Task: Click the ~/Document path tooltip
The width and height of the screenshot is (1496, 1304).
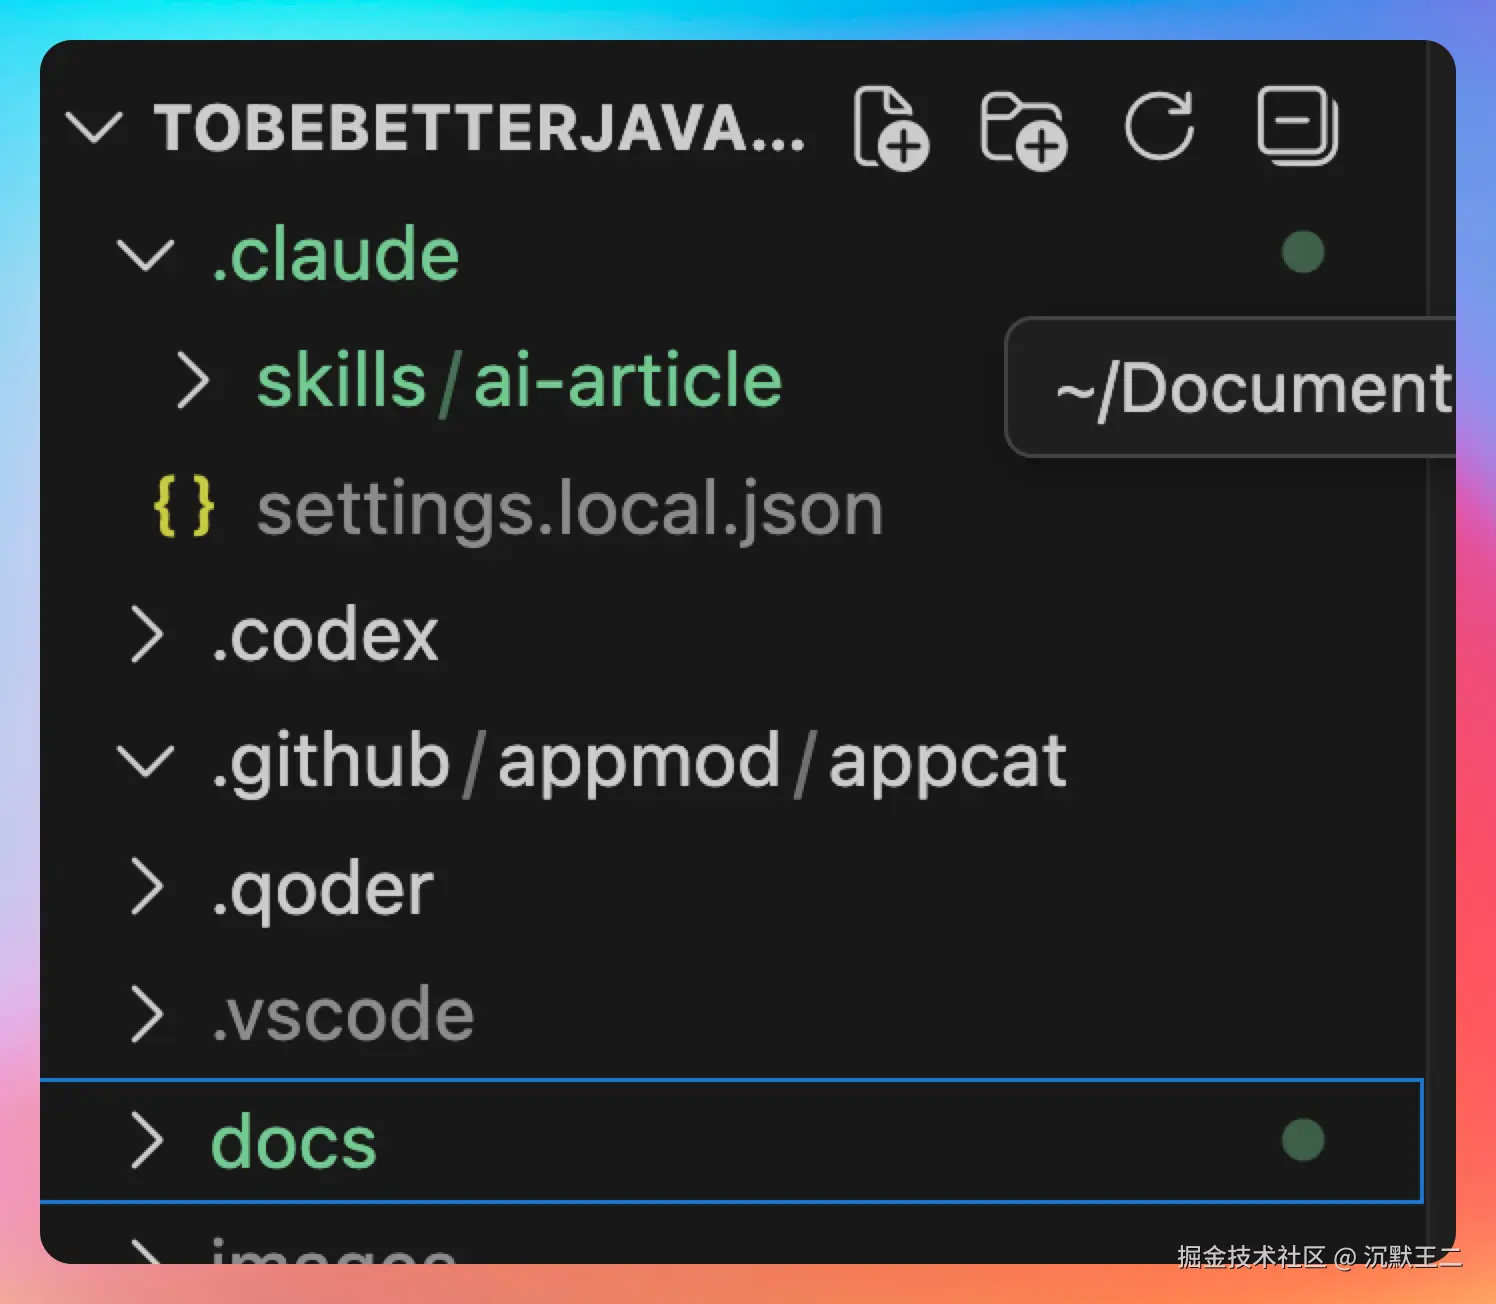Action: 1230,388
